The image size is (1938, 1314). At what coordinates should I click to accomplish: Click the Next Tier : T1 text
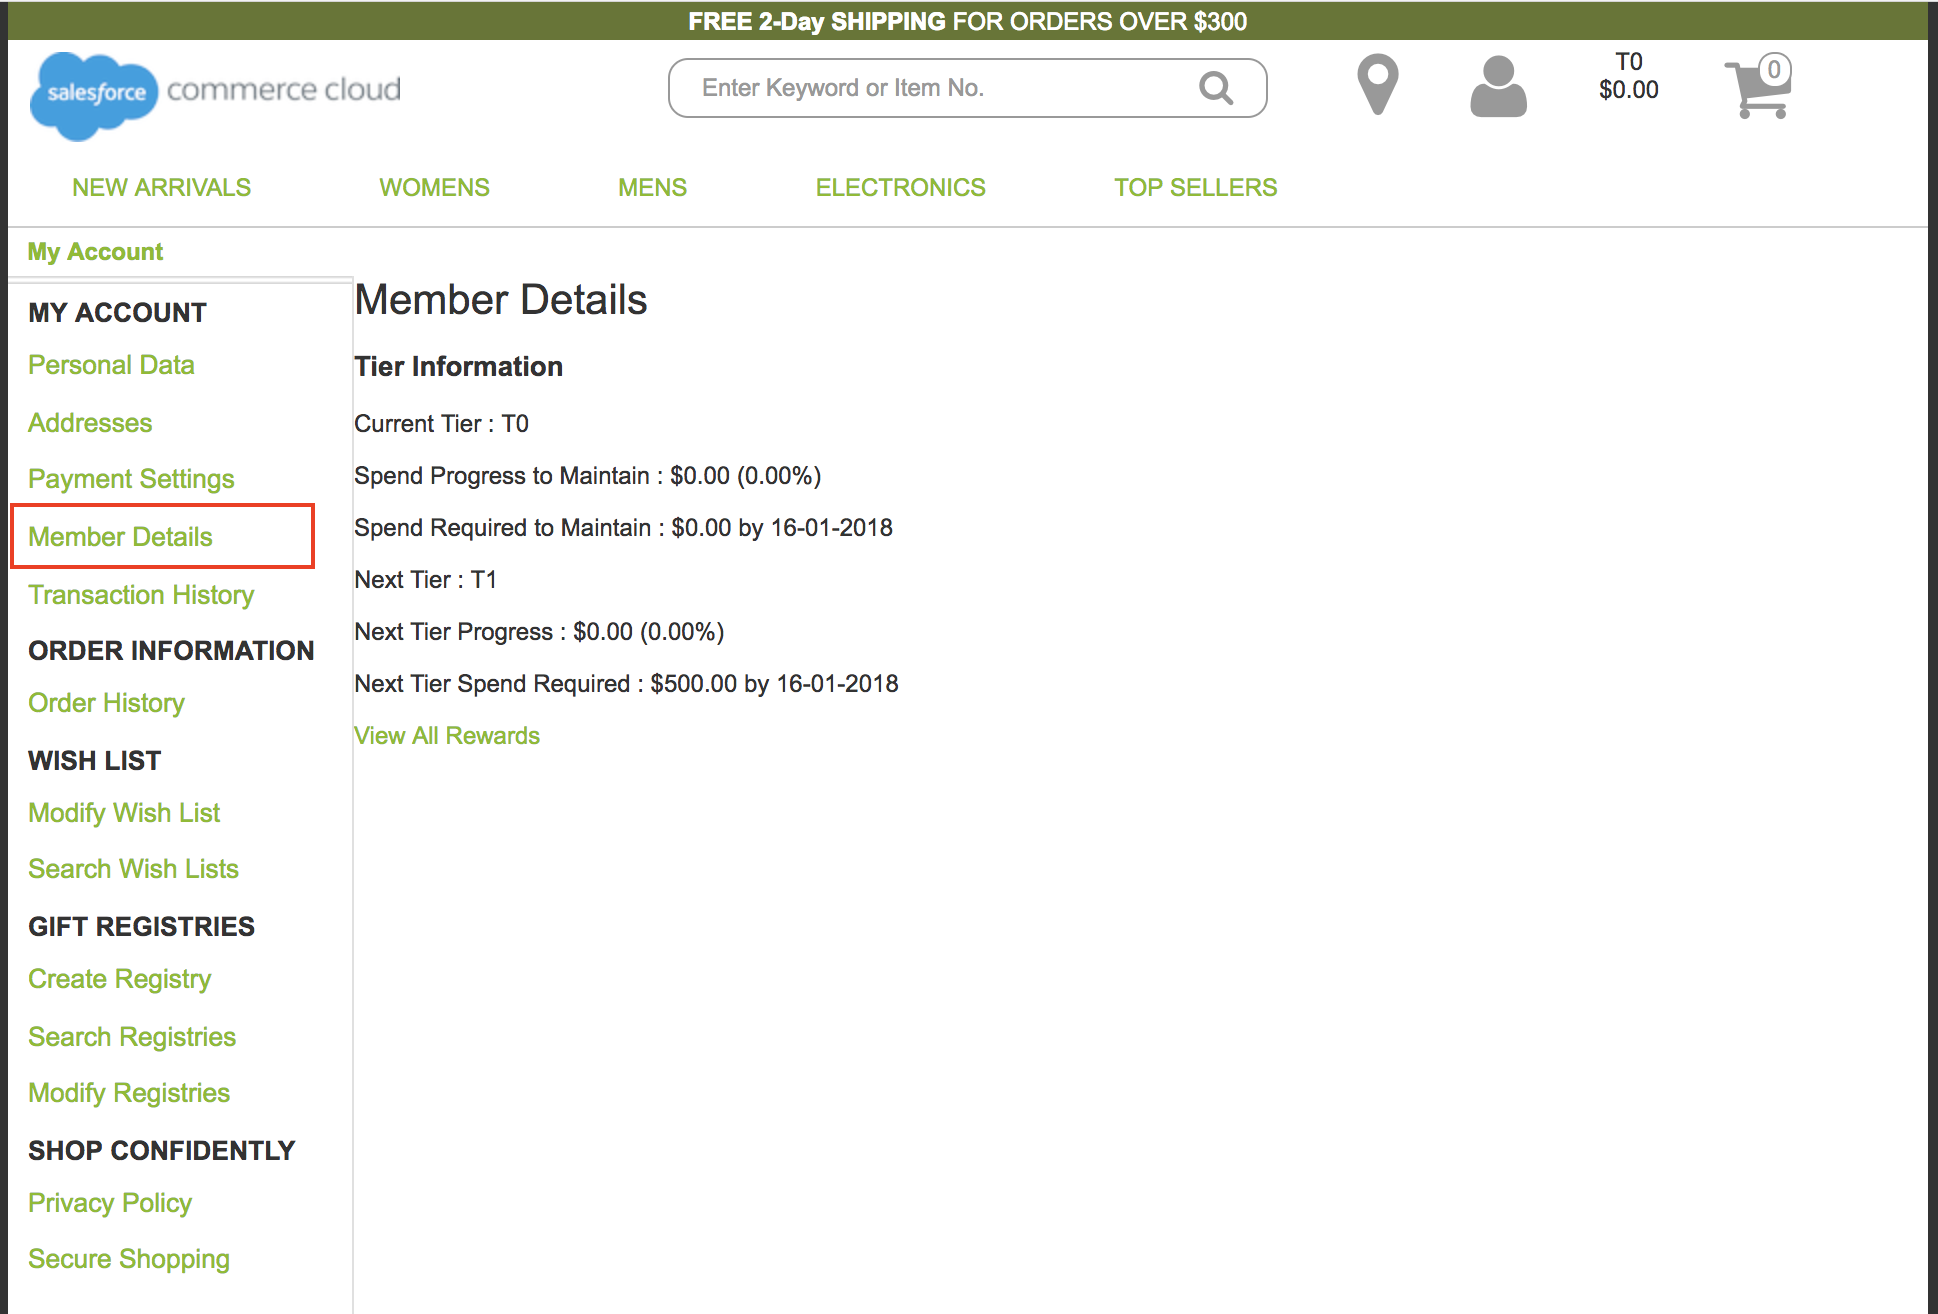coord(425,580)
